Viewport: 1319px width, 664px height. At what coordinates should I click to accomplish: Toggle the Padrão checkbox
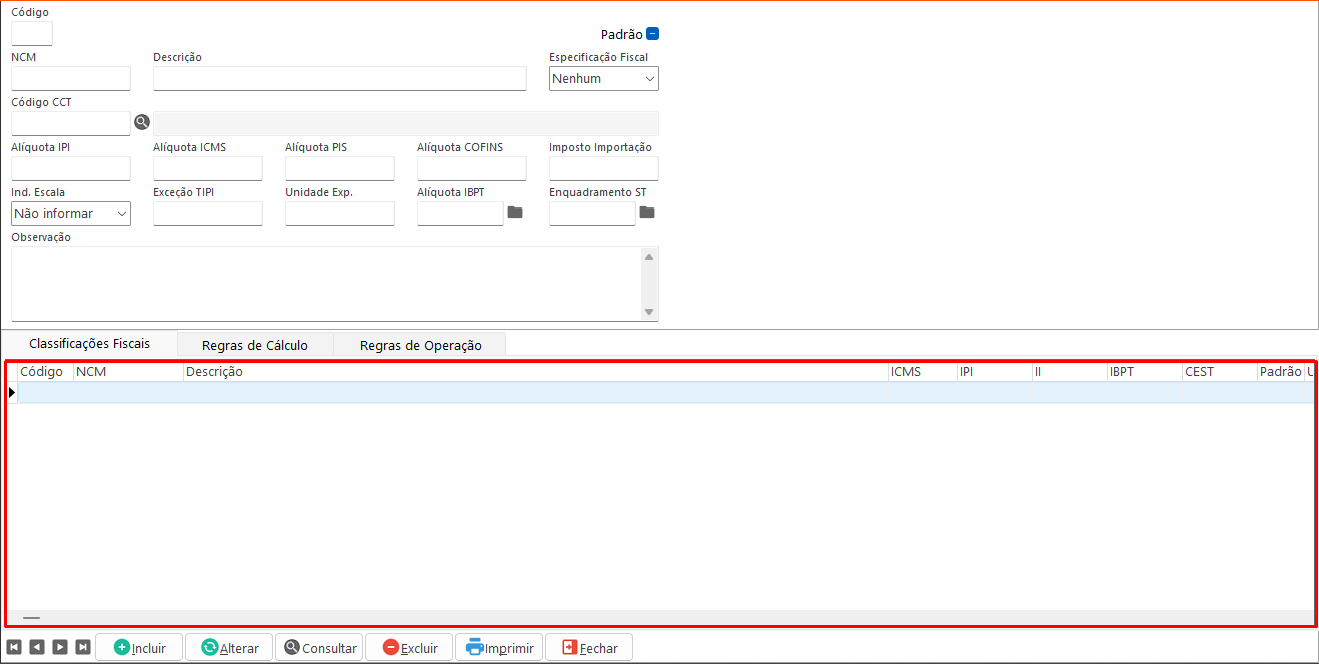652,33
